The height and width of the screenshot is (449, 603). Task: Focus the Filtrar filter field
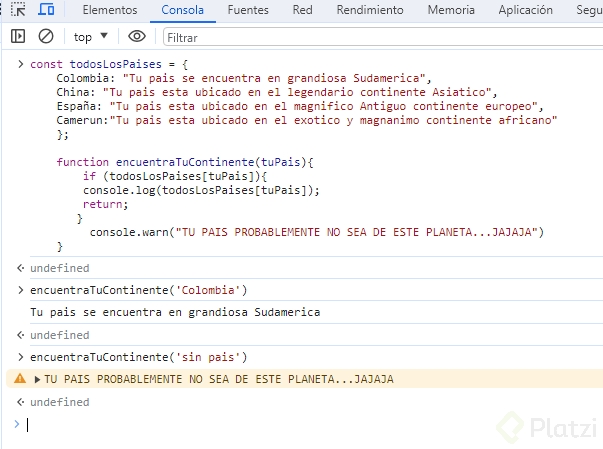coord(383,38)
